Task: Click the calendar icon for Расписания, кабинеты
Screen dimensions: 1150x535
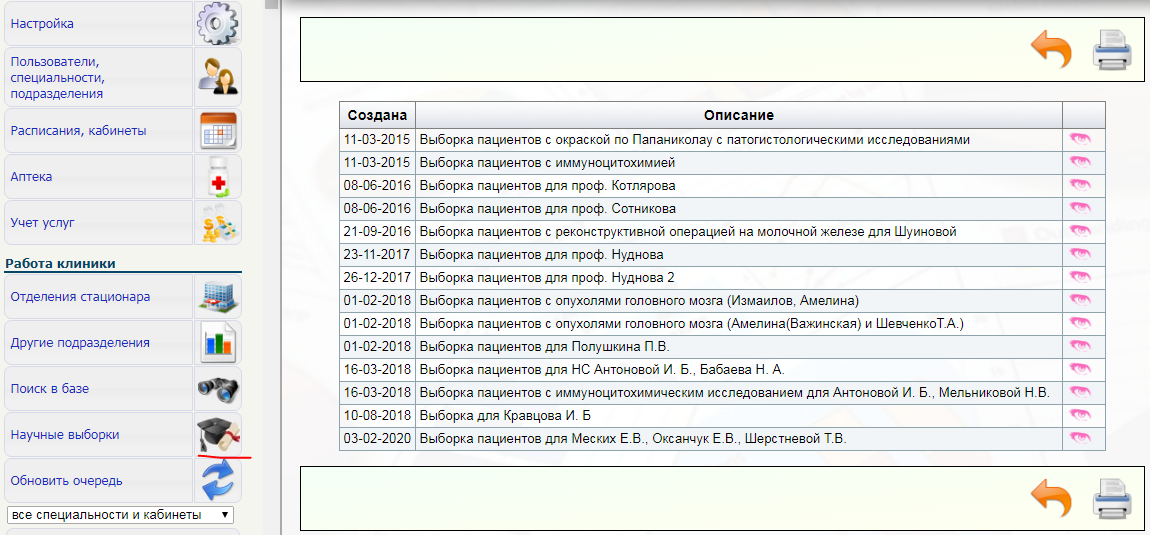Action: (217, 131)
